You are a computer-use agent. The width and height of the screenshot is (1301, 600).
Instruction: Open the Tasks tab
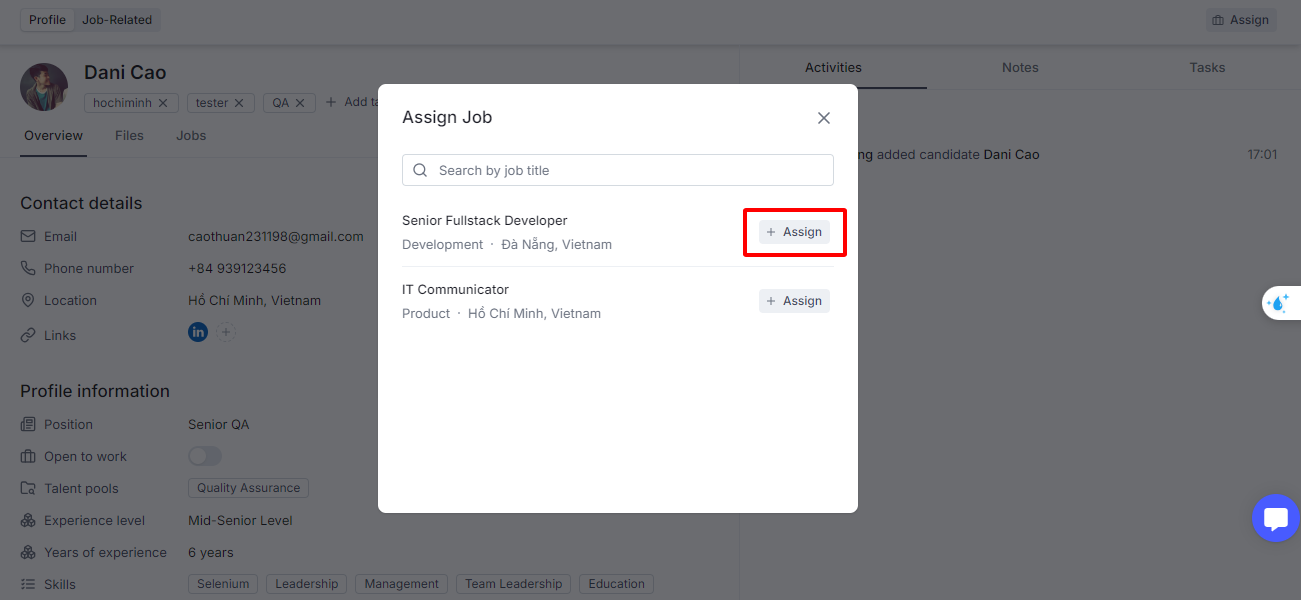pyautogui.click(x=1207, y=68)
